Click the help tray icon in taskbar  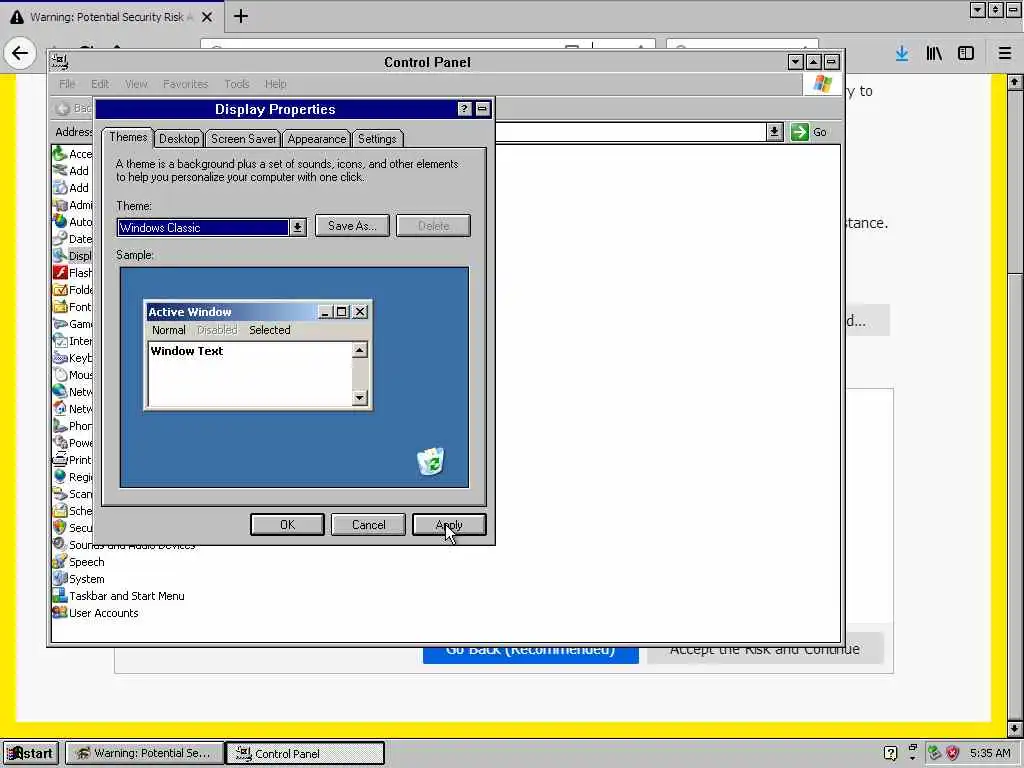coord(890,753)
